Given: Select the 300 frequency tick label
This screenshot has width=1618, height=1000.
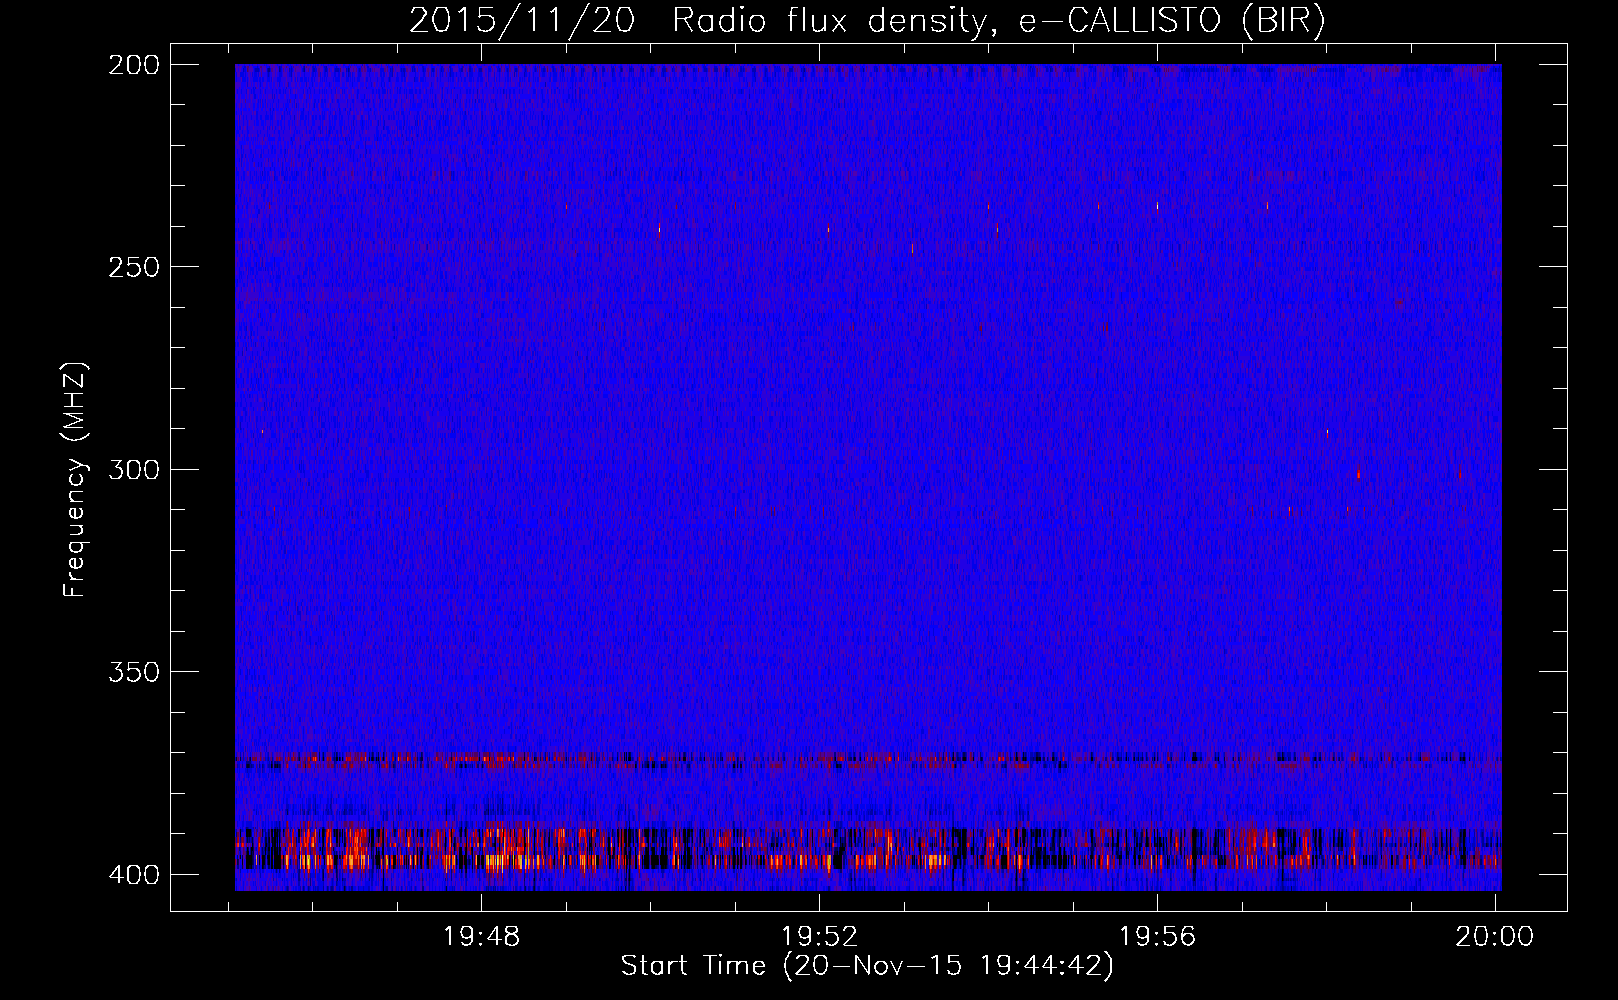Looking at the screenshot, I should (133, 469).
